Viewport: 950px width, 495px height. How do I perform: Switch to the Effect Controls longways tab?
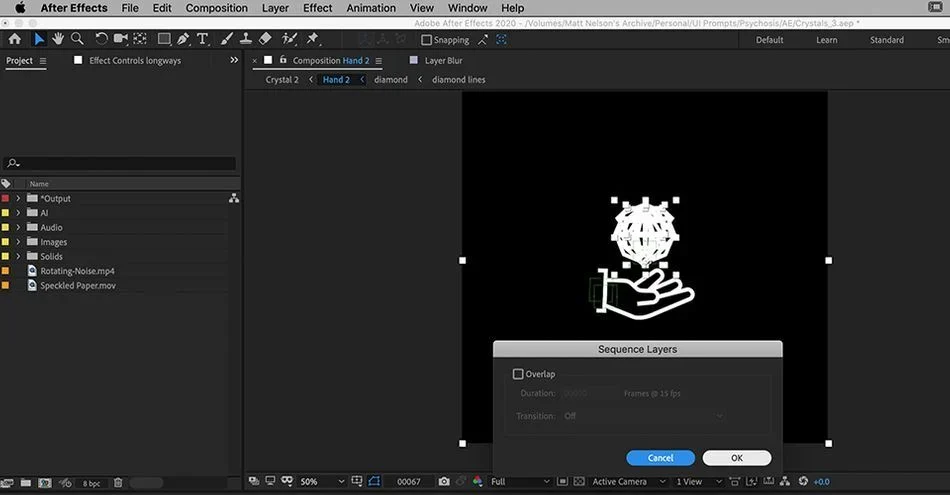[x=135, y=61]
